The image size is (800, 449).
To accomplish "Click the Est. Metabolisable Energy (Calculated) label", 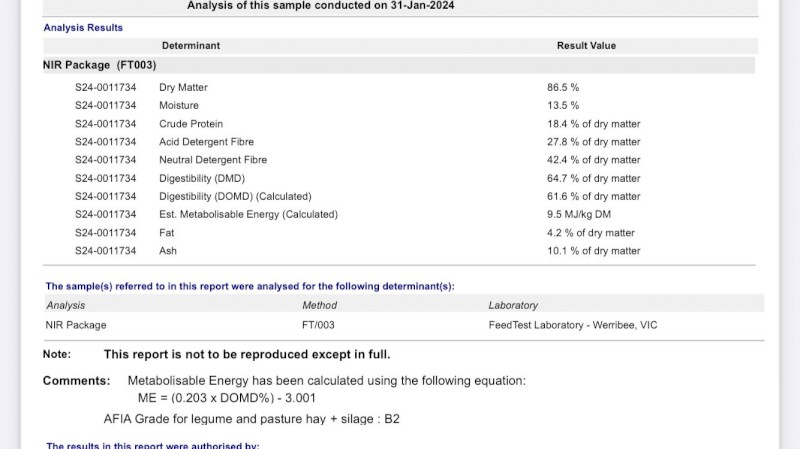I will (248, 215).
